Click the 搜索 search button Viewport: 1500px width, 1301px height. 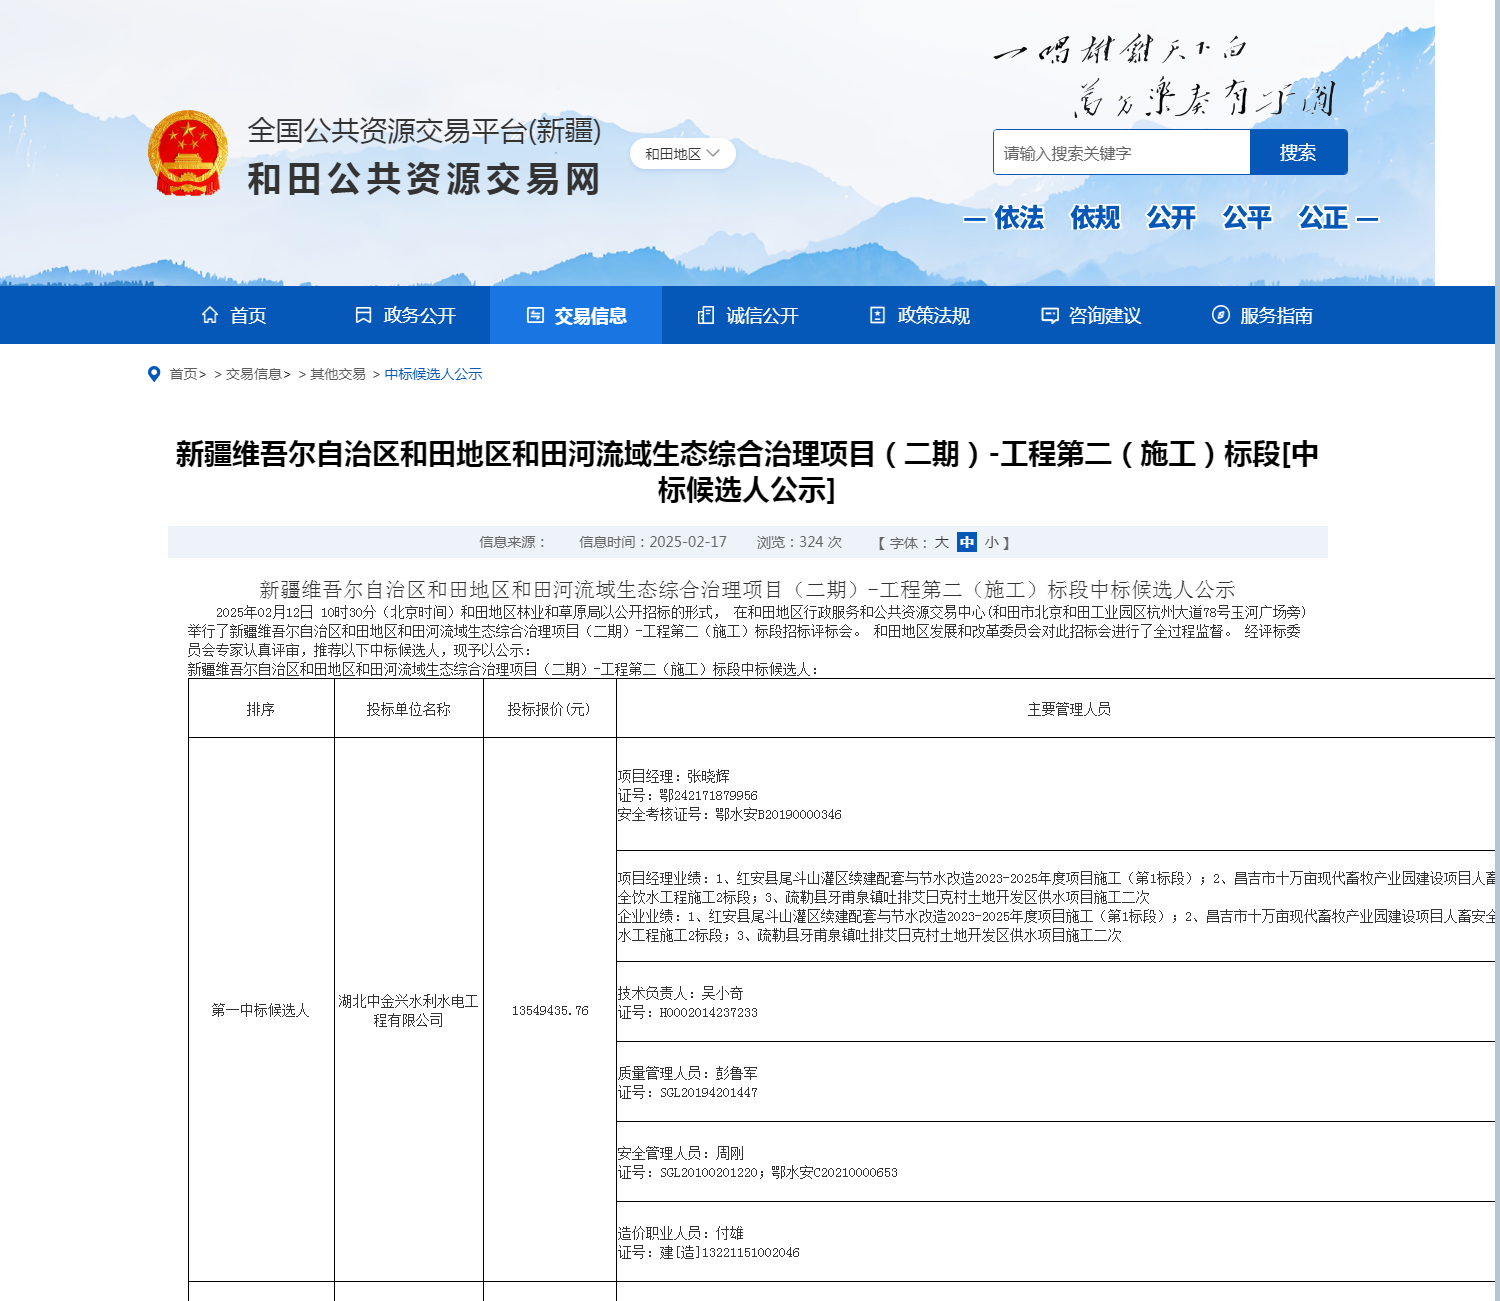[x=1297, y=151]
